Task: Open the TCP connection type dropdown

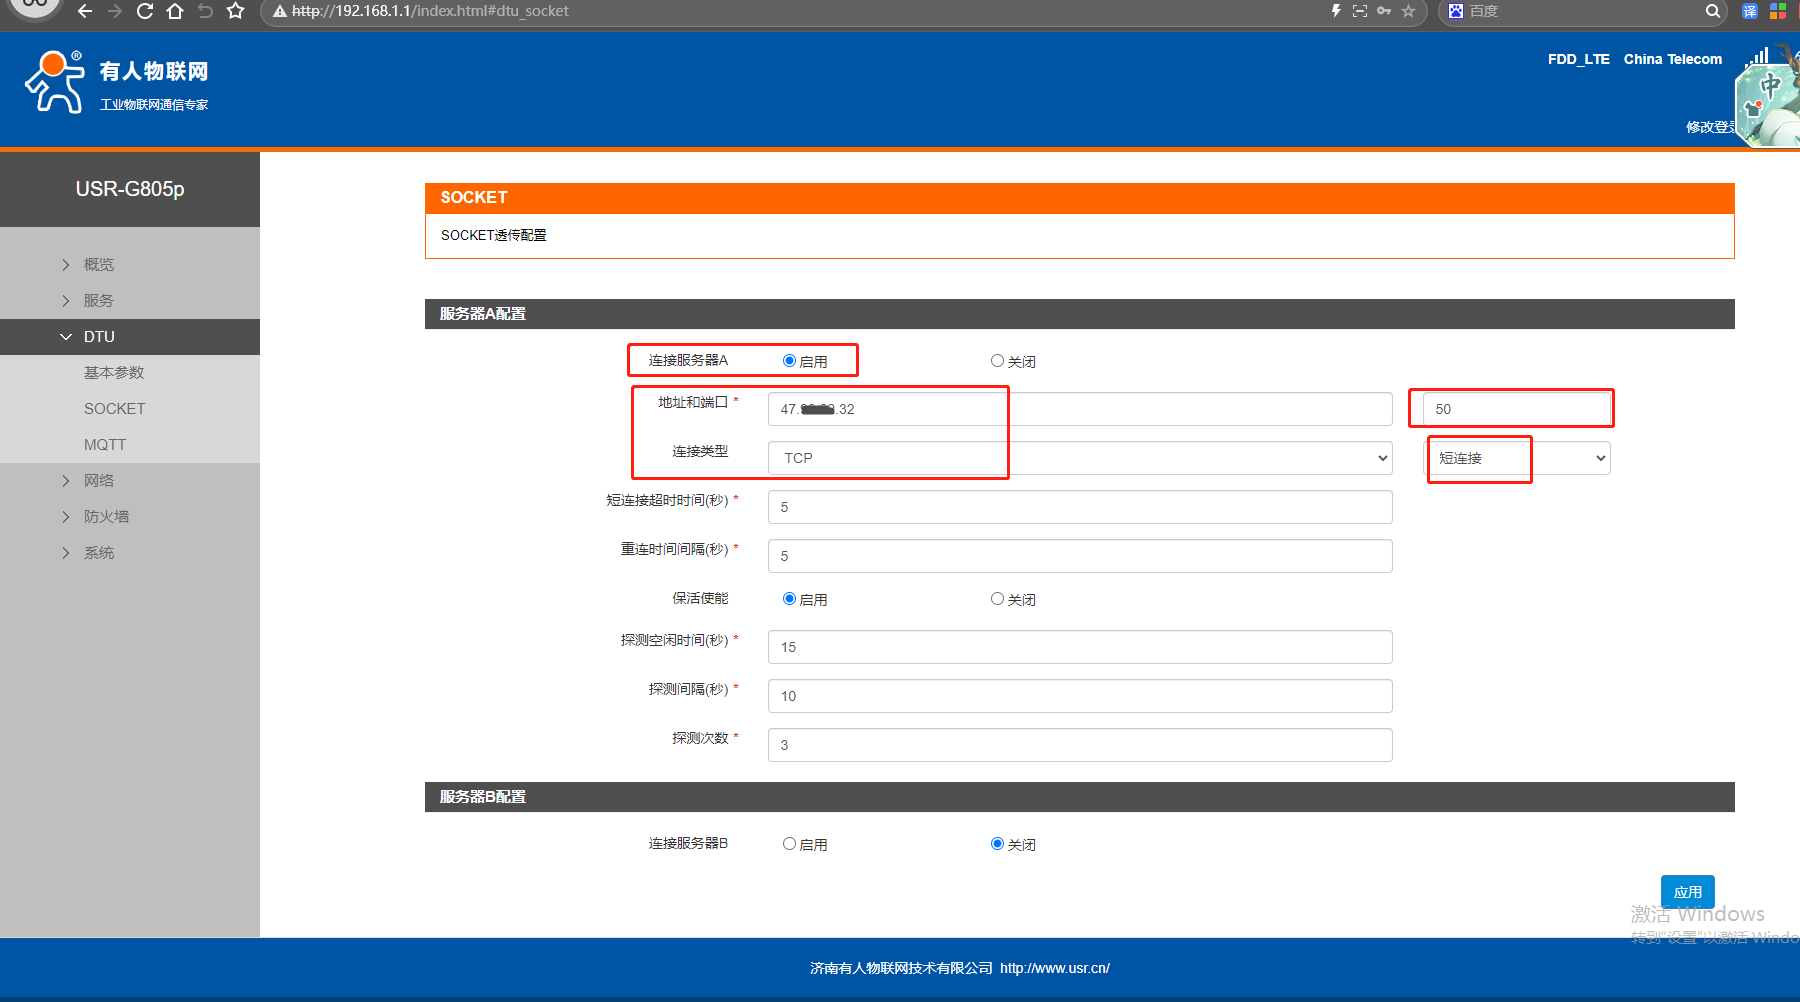Action: pyautogui.click(x=1080, y=458)
